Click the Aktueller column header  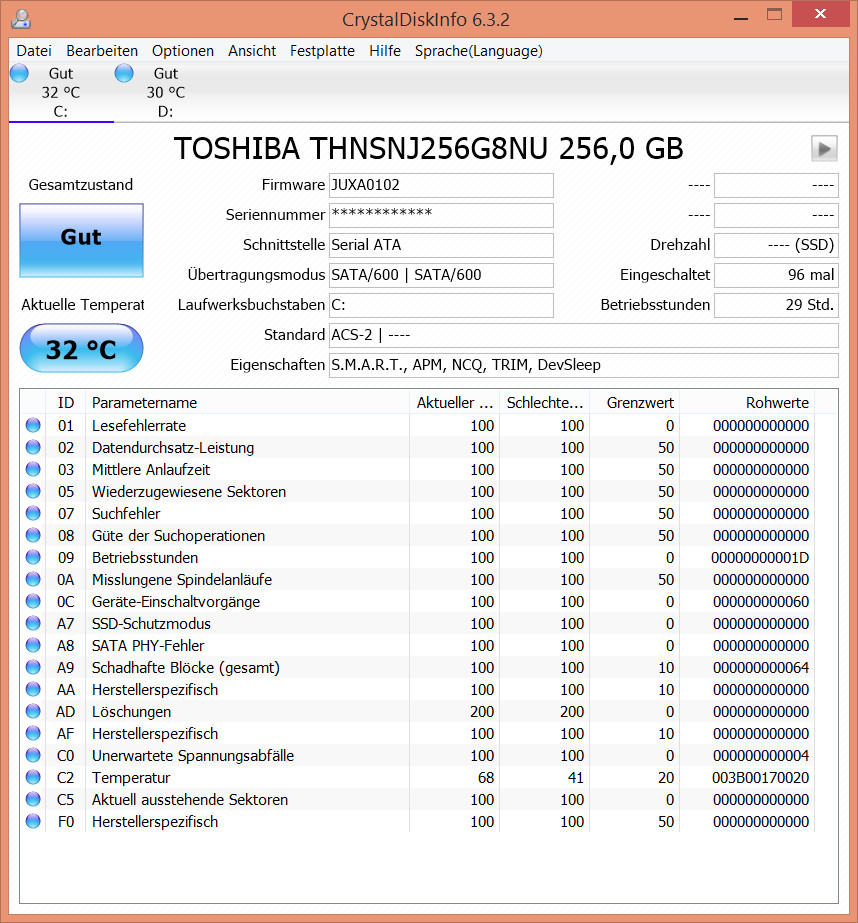(454, 403)
